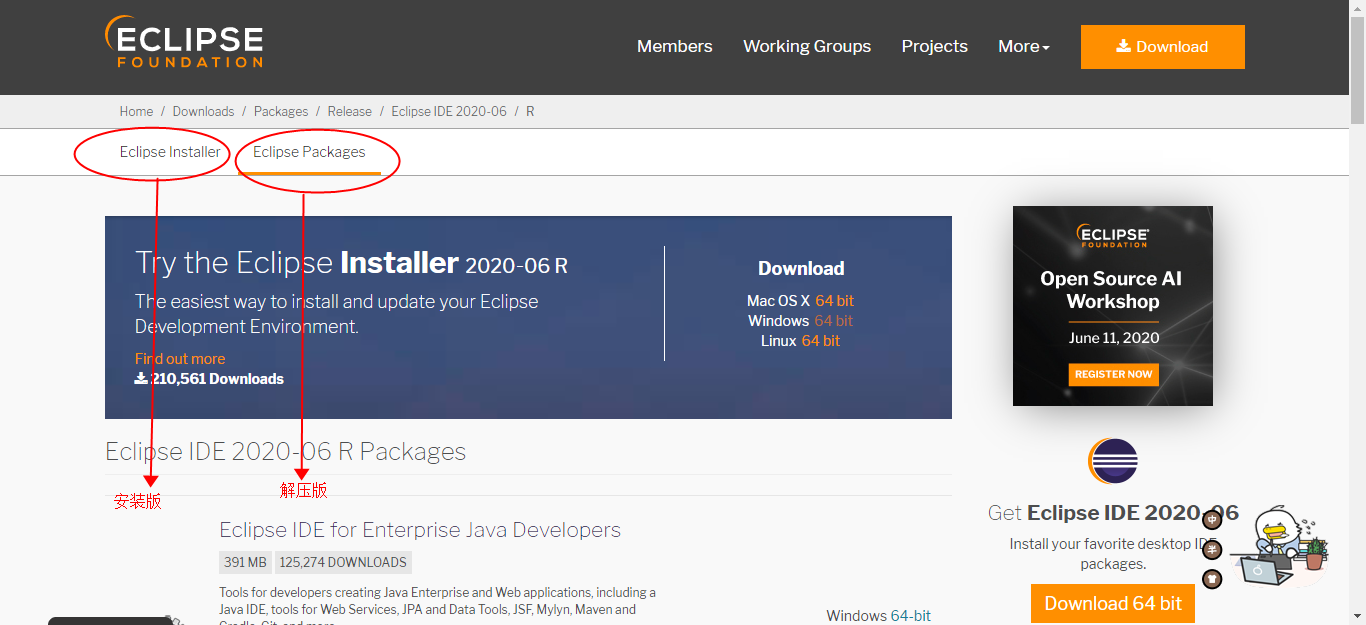Go to Release breadcrumb

pos(349,111)
